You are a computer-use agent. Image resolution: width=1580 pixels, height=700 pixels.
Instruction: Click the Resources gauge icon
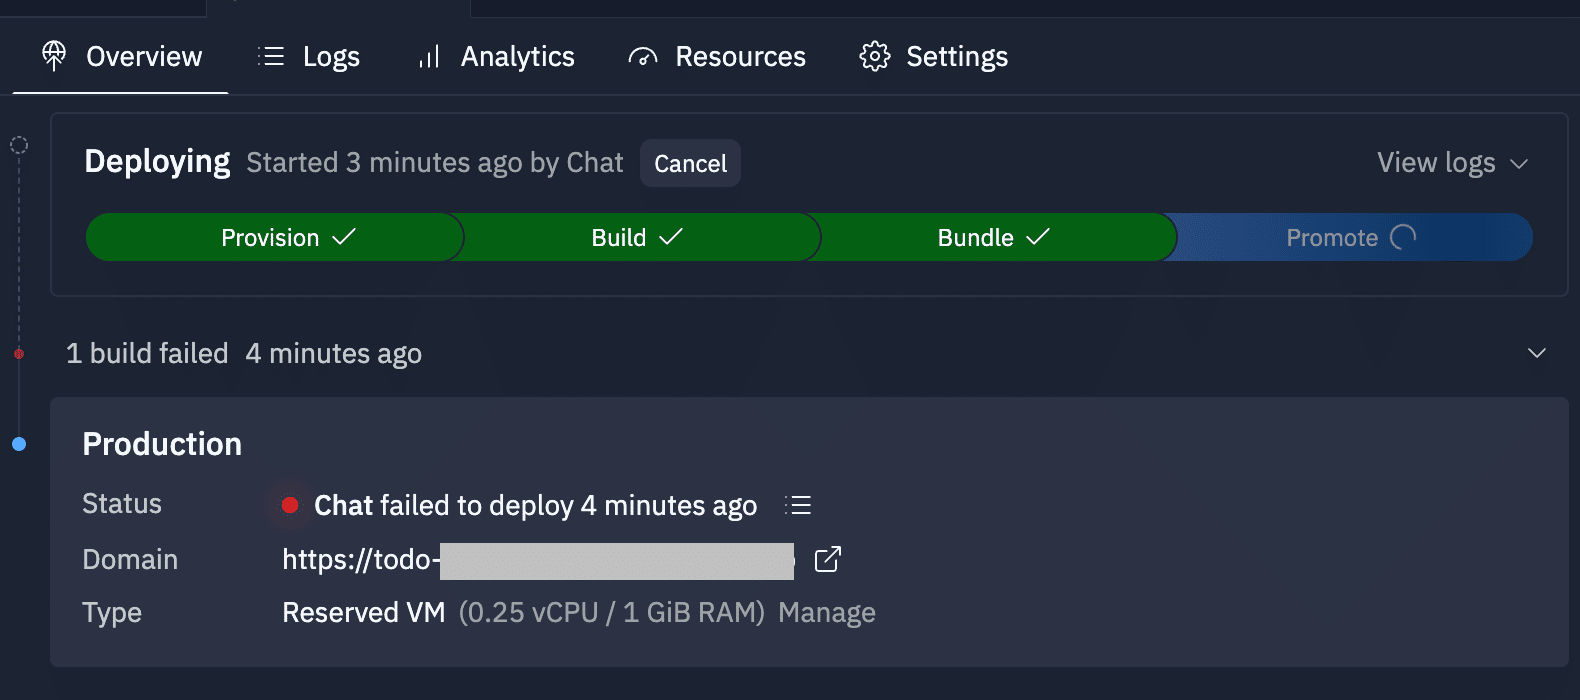pos(643,57)
